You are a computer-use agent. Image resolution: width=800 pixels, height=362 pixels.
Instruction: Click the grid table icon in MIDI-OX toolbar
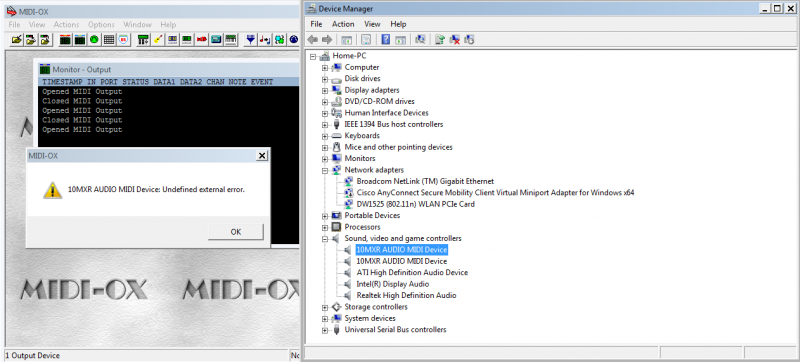point(109,39)
